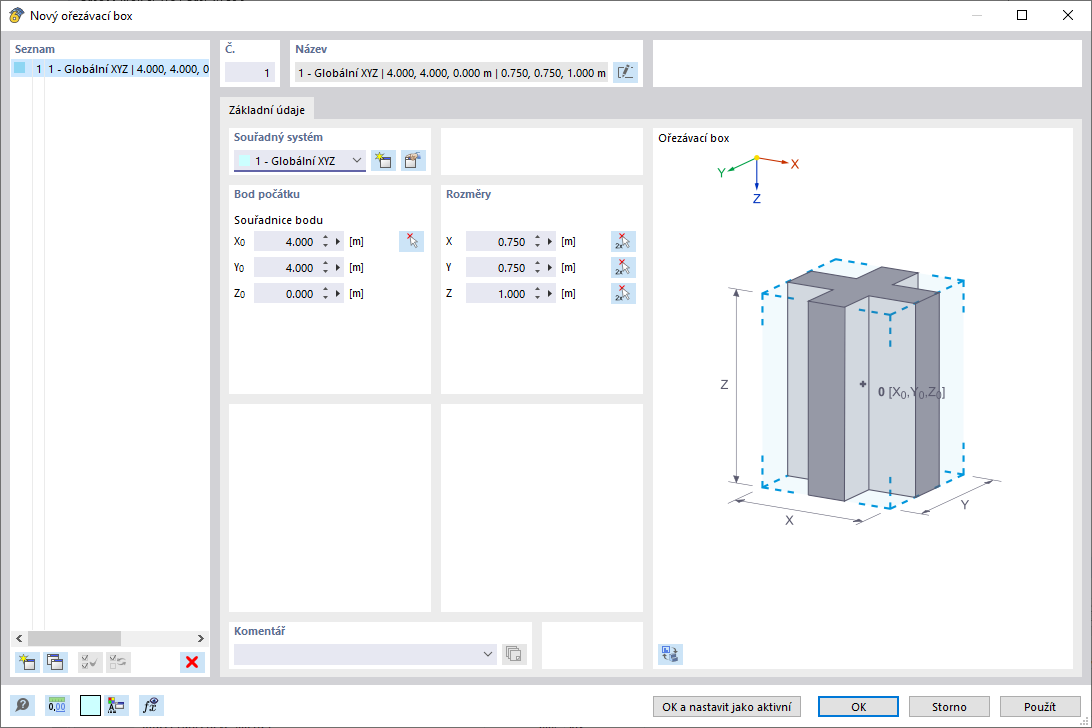Click the X dimension spinner arrows

pyautogui.click(x=537, y=242)
